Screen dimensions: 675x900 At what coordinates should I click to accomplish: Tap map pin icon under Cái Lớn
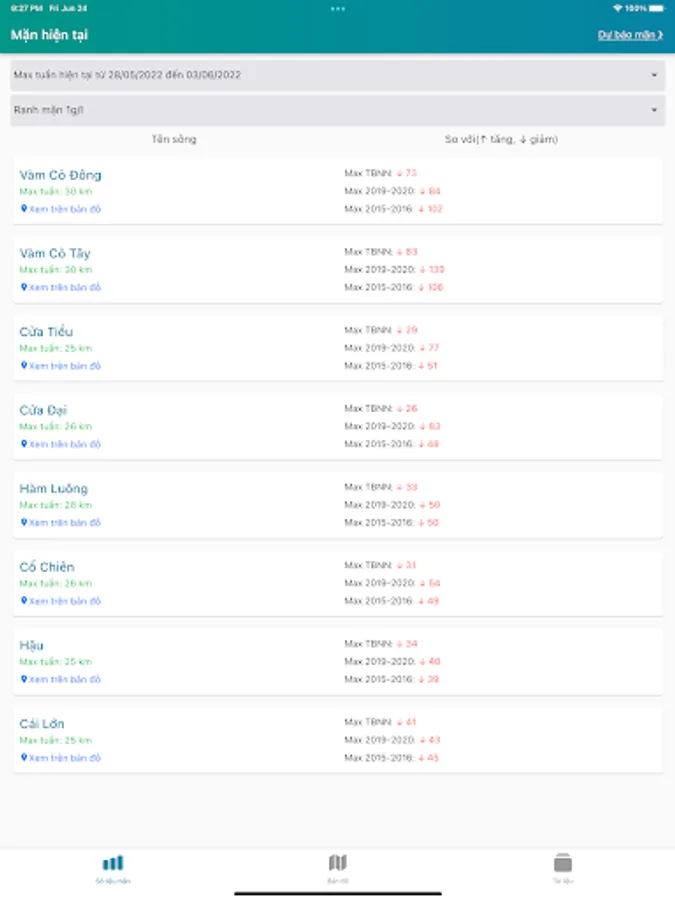coord(24,758)
